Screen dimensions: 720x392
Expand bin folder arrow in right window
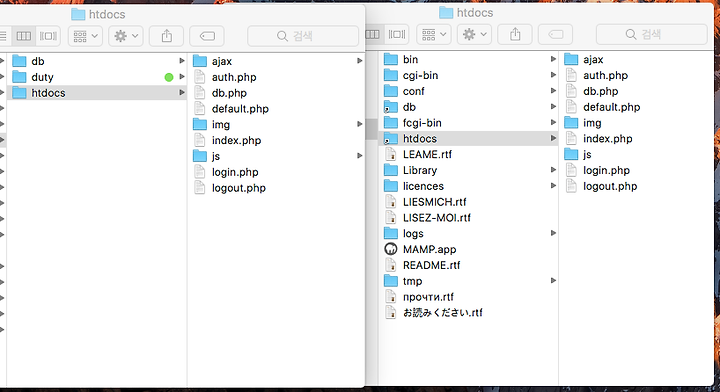tap(553, 59)
